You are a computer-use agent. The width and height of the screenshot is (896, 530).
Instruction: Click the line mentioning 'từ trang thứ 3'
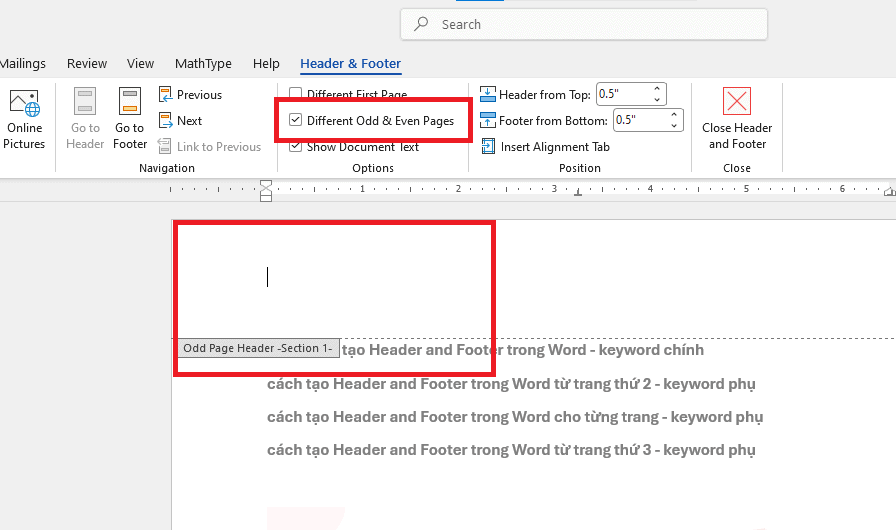click(511, 450)
